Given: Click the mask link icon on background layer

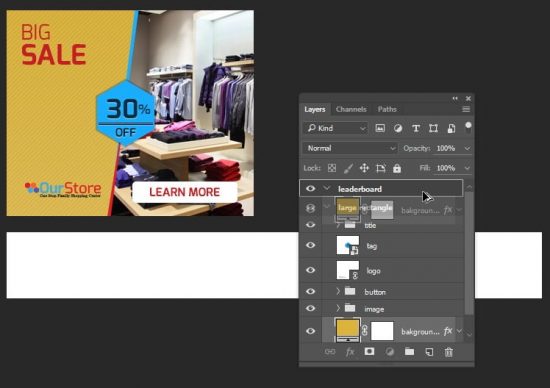Looking at the screenshot, I should pyautogui.click(x=364, y=330).
